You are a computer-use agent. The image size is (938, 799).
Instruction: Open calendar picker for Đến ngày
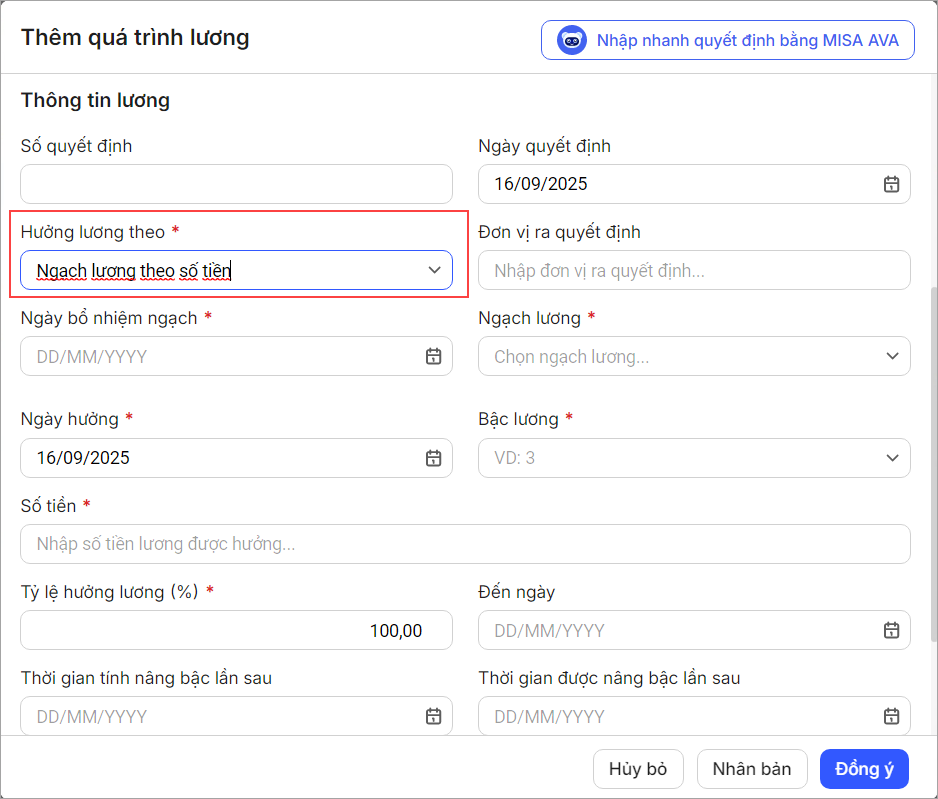coord(890,630)
